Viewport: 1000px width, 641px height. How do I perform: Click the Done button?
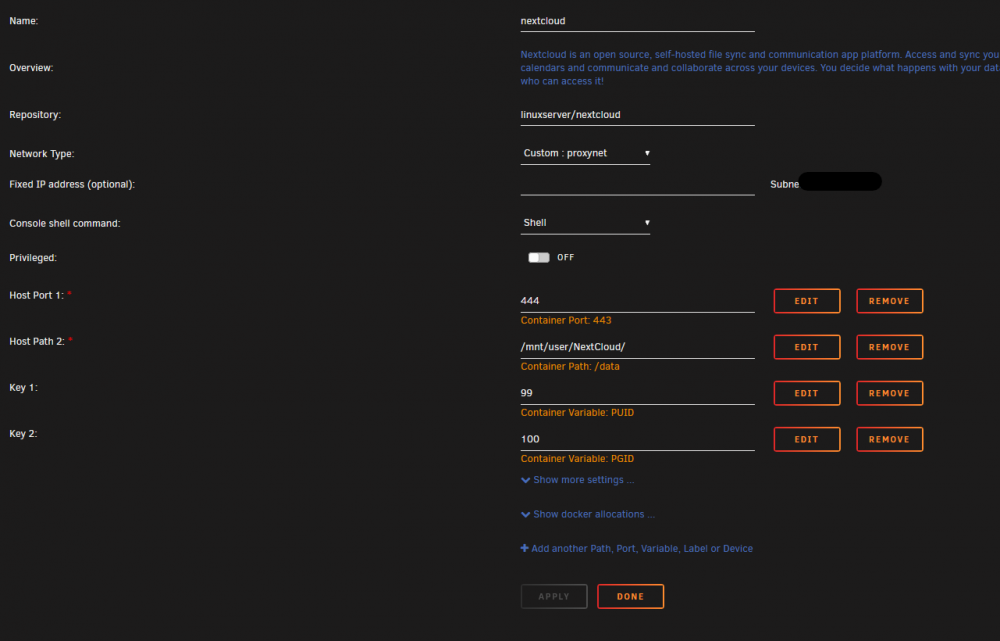tap(630, 596)
